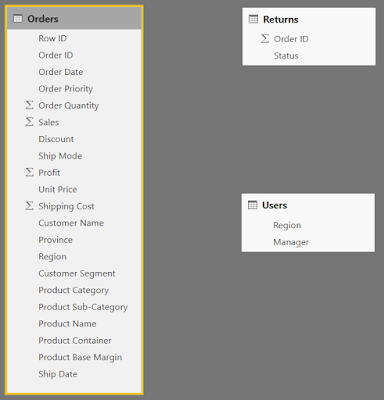
Task: Select the Users table title
Action: 274,205
